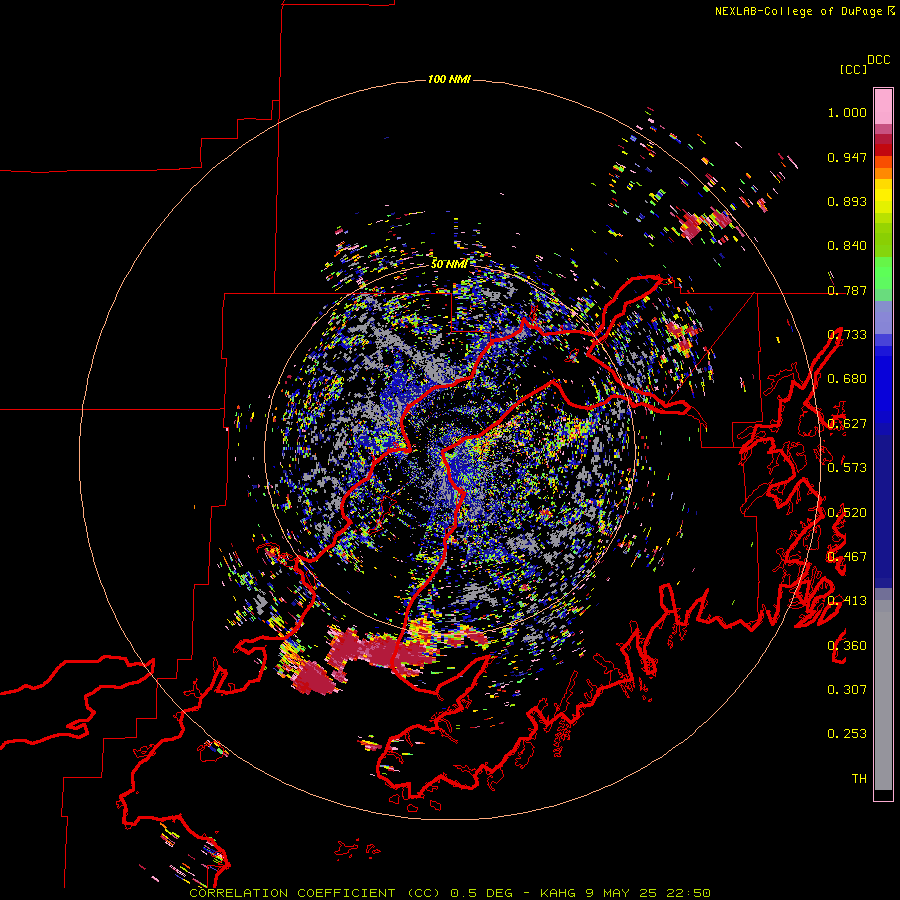
Task: Click the 0.627 color scale value
Action: (847, 424)
